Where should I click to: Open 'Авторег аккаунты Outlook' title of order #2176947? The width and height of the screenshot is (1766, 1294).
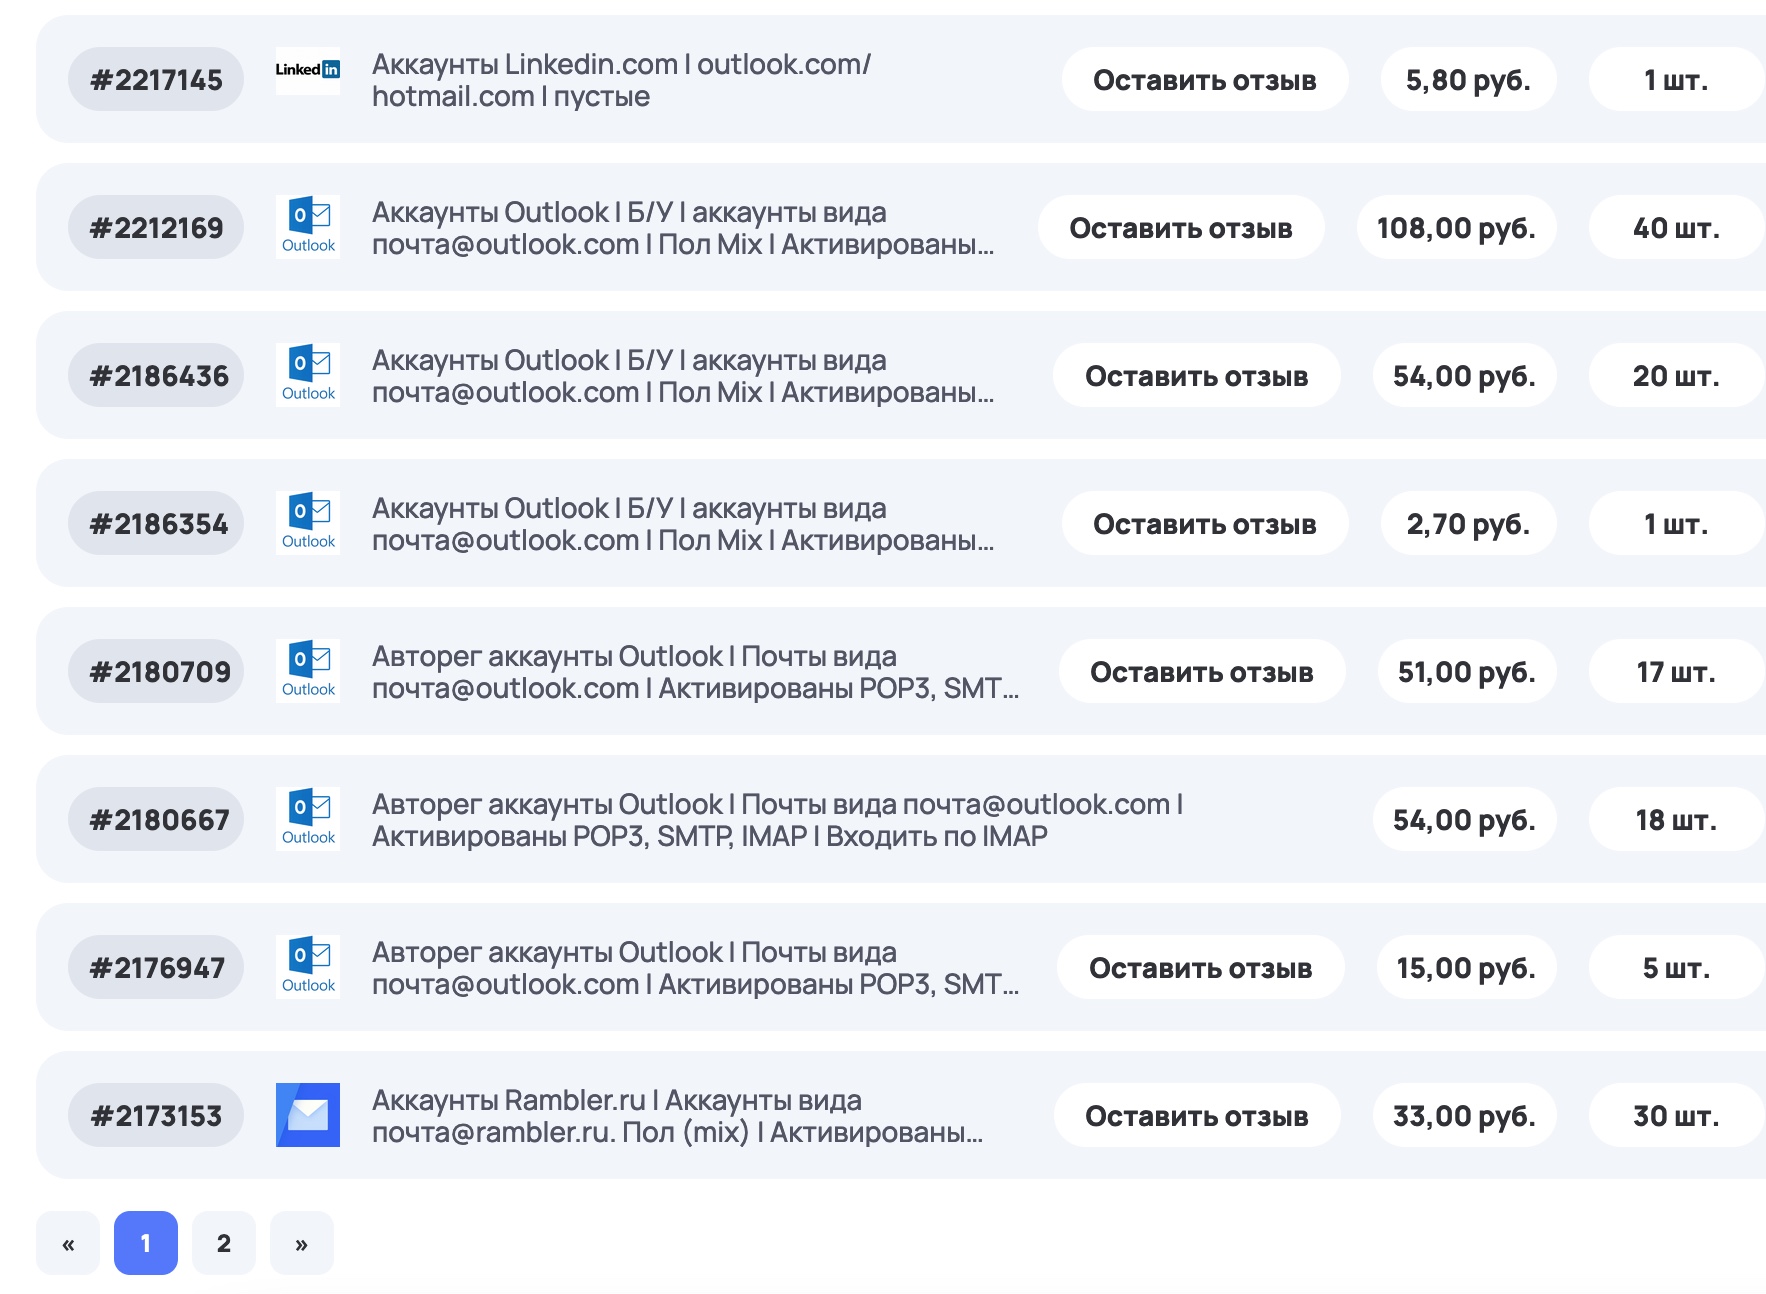(x=696, y=968)
